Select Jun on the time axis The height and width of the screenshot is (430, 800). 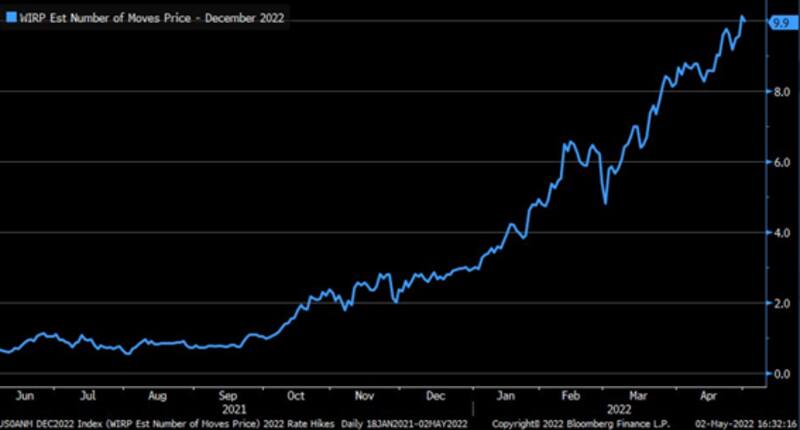point(30,395)
